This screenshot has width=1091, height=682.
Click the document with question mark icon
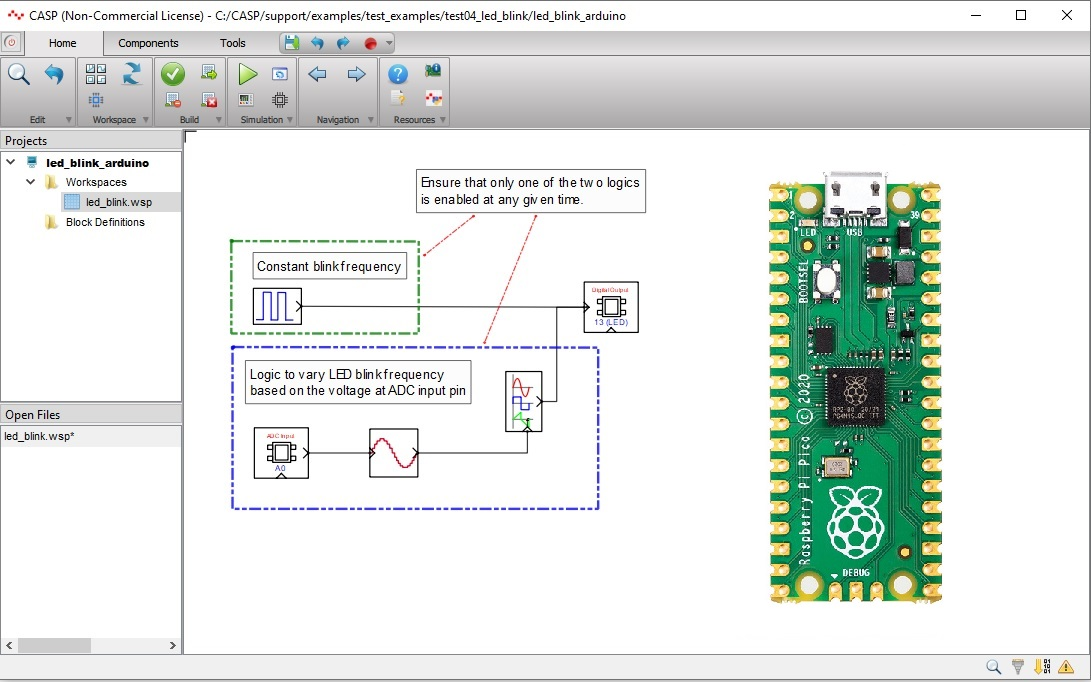click(398, 98)
